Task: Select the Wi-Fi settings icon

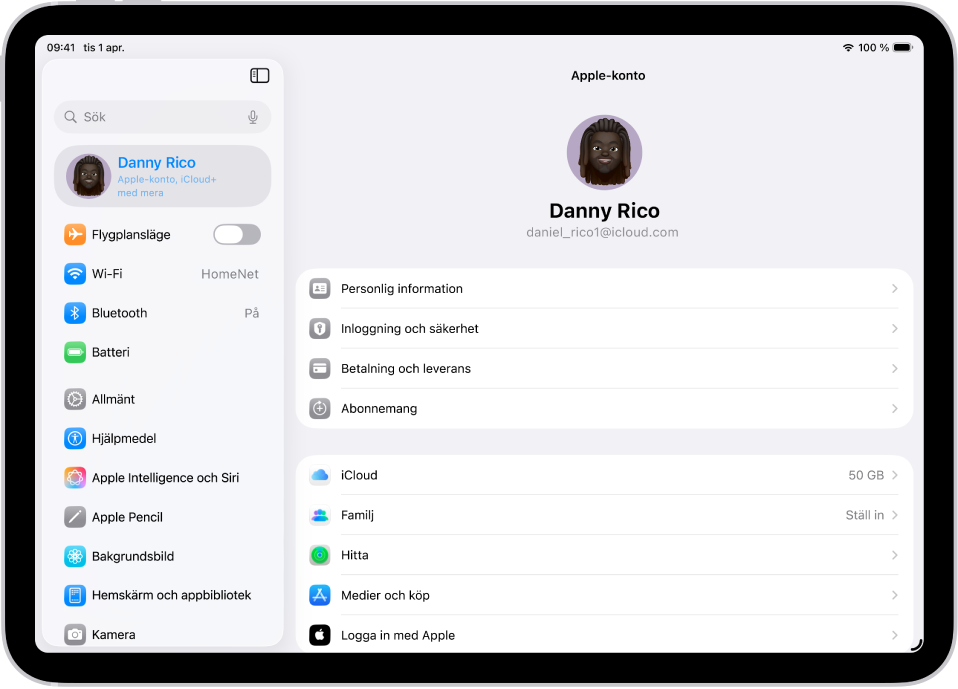Action: point(74,273)
